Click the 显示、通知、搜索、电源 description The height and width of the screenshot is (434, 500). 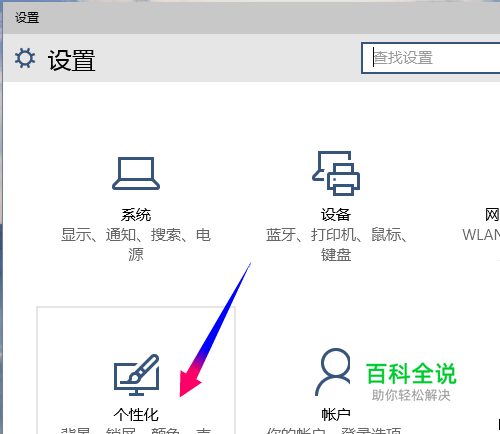click(136, 245)
